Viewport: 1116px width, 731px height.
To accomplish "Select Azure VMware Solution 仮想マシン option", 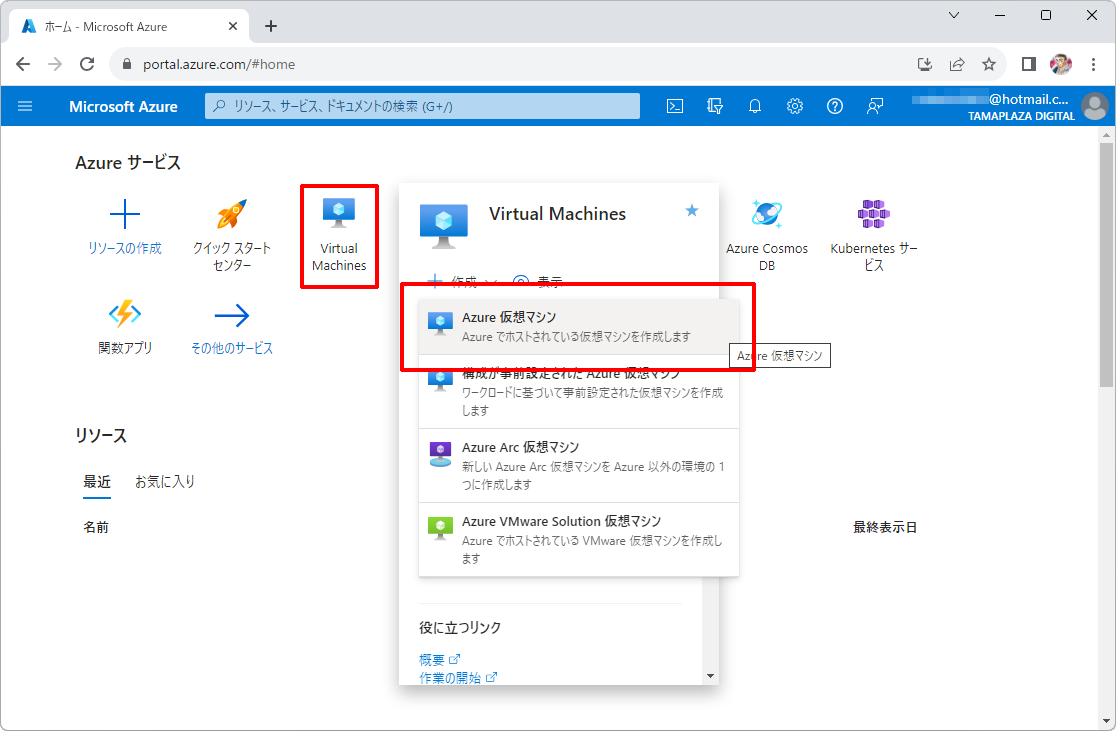I will tap(579, 540).
